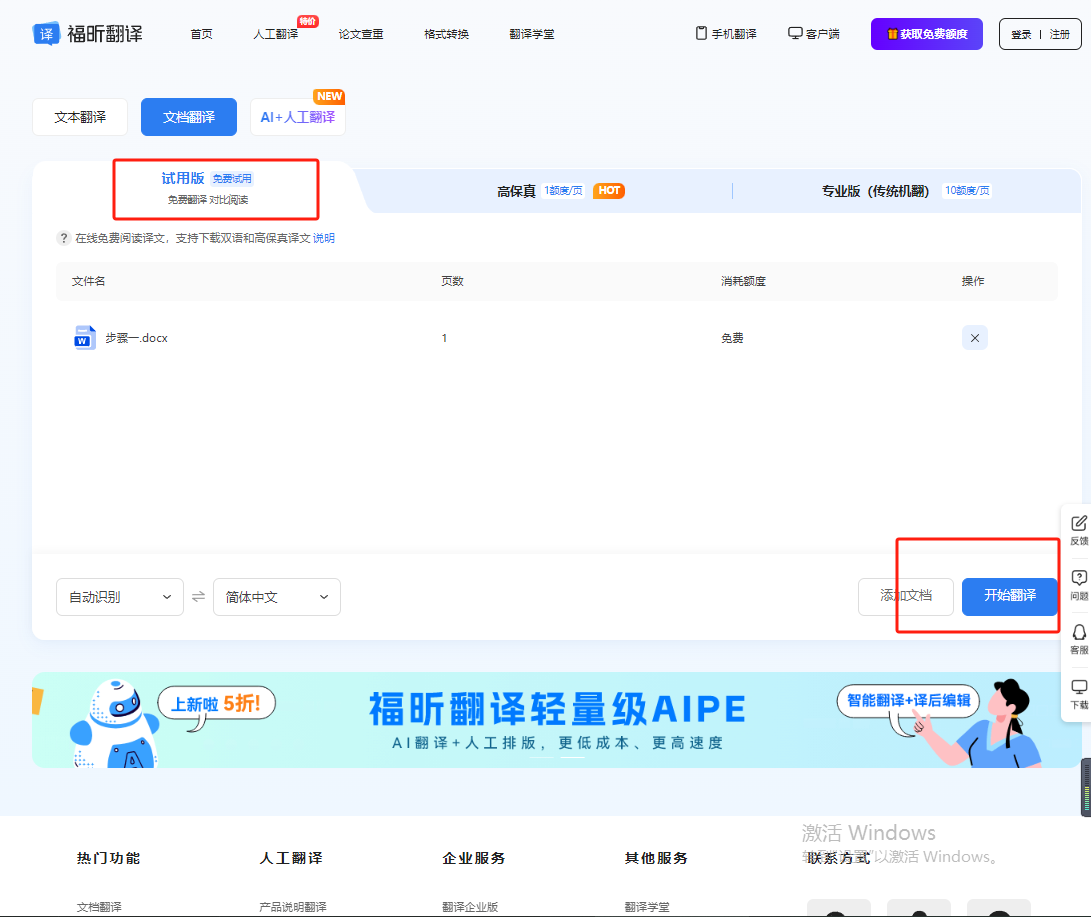Viewport: 1091px width, 917px height.
Task: Click the 热门功能 footer heading
Action: (x=109, y=858)
